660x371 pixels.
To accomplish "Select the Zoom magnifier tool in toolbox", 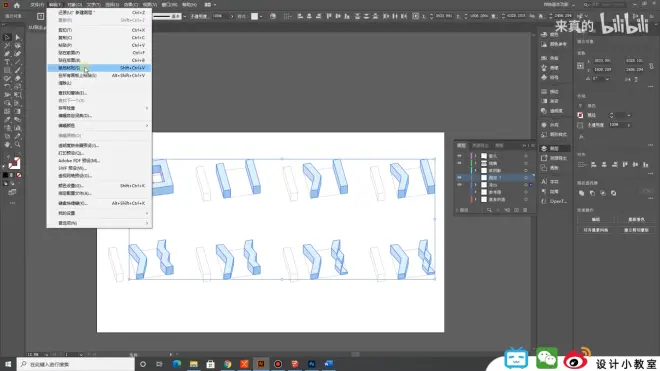I will (x=18, y=144).
